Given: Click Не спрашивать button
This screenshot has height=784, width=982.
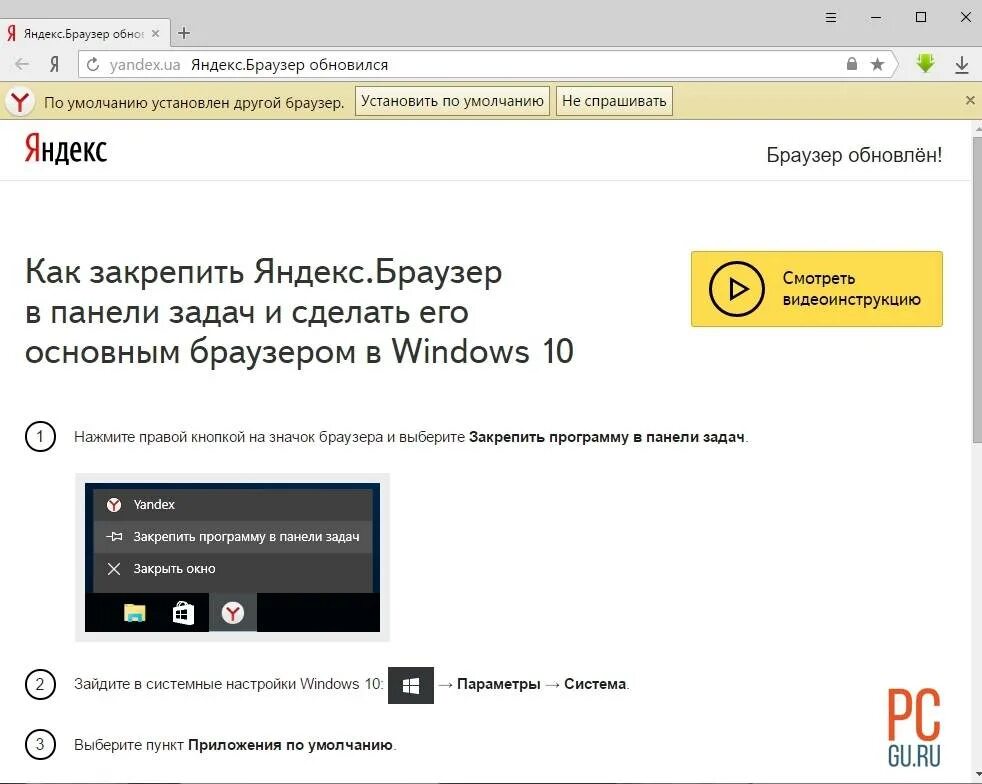Looking at the screenshot, I should coord(614,101).
